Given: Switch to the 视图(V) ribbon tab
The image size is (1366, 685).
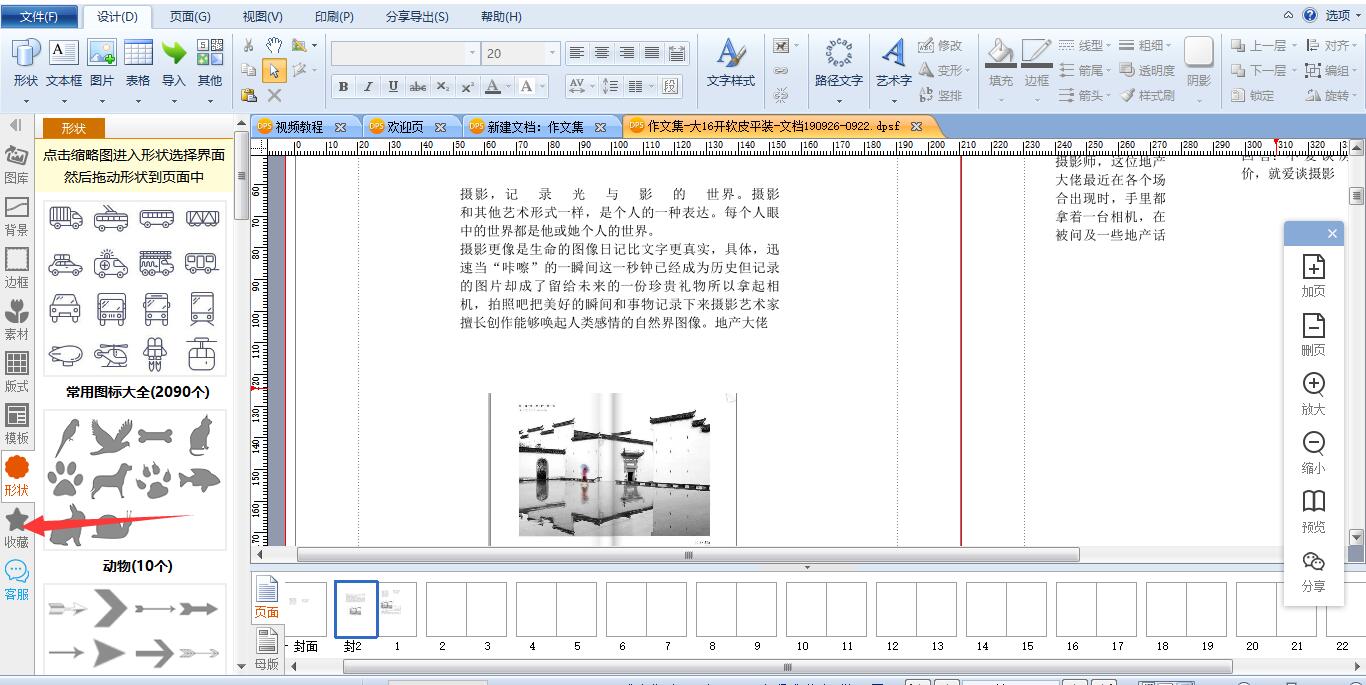Looking at the screenshot, I should [263, 16].
